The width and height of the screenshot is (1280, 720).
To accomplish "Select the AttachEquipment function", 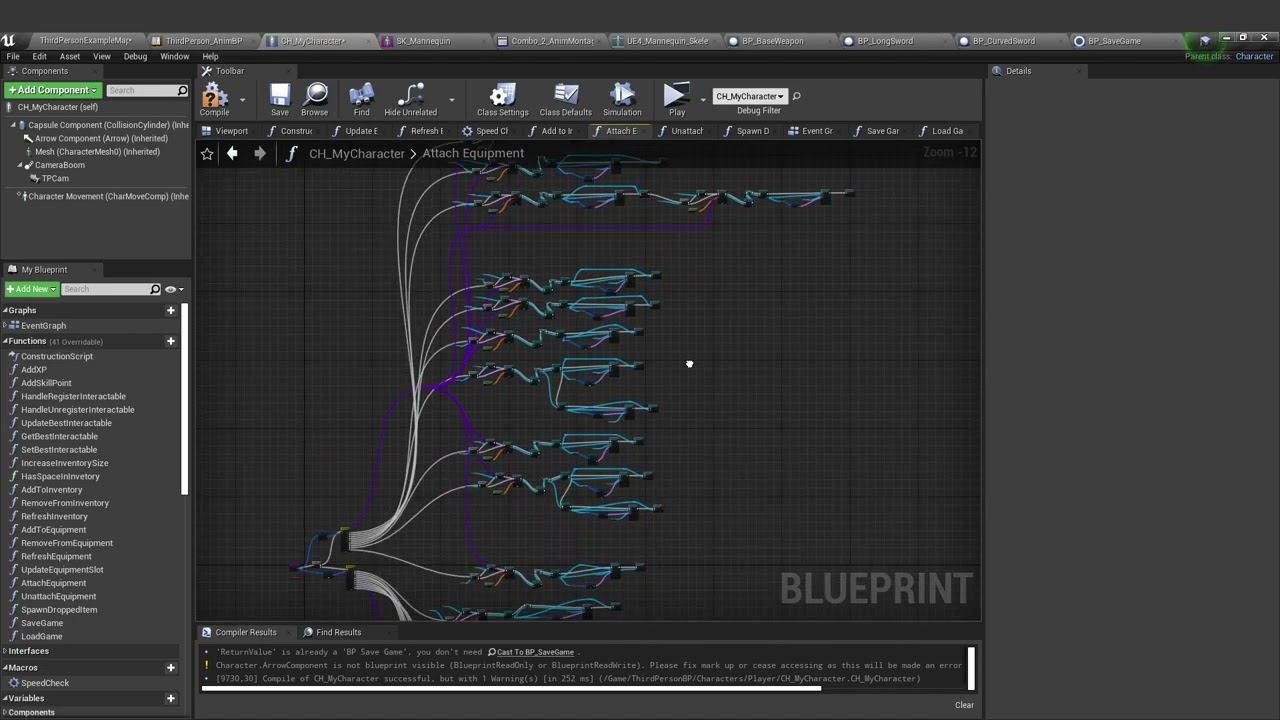I will tap(53, 583).
